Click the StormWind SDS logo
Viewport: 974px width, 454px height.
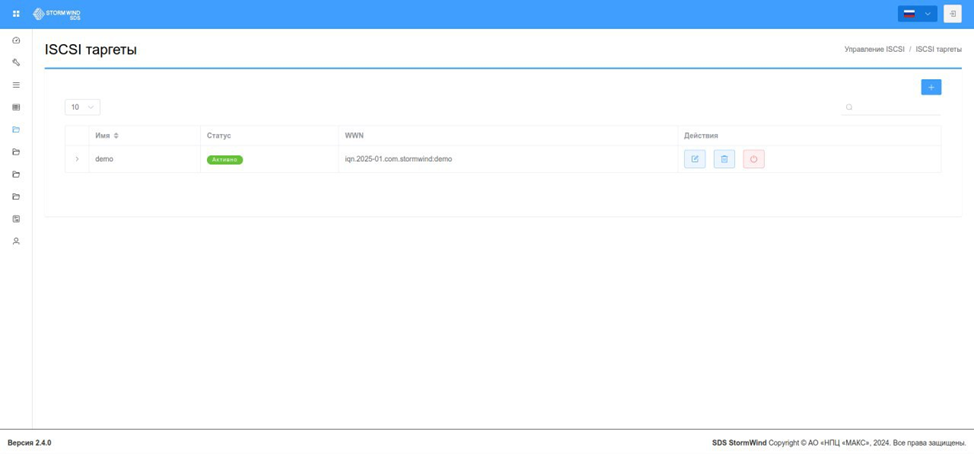click(x=57, y=14)
